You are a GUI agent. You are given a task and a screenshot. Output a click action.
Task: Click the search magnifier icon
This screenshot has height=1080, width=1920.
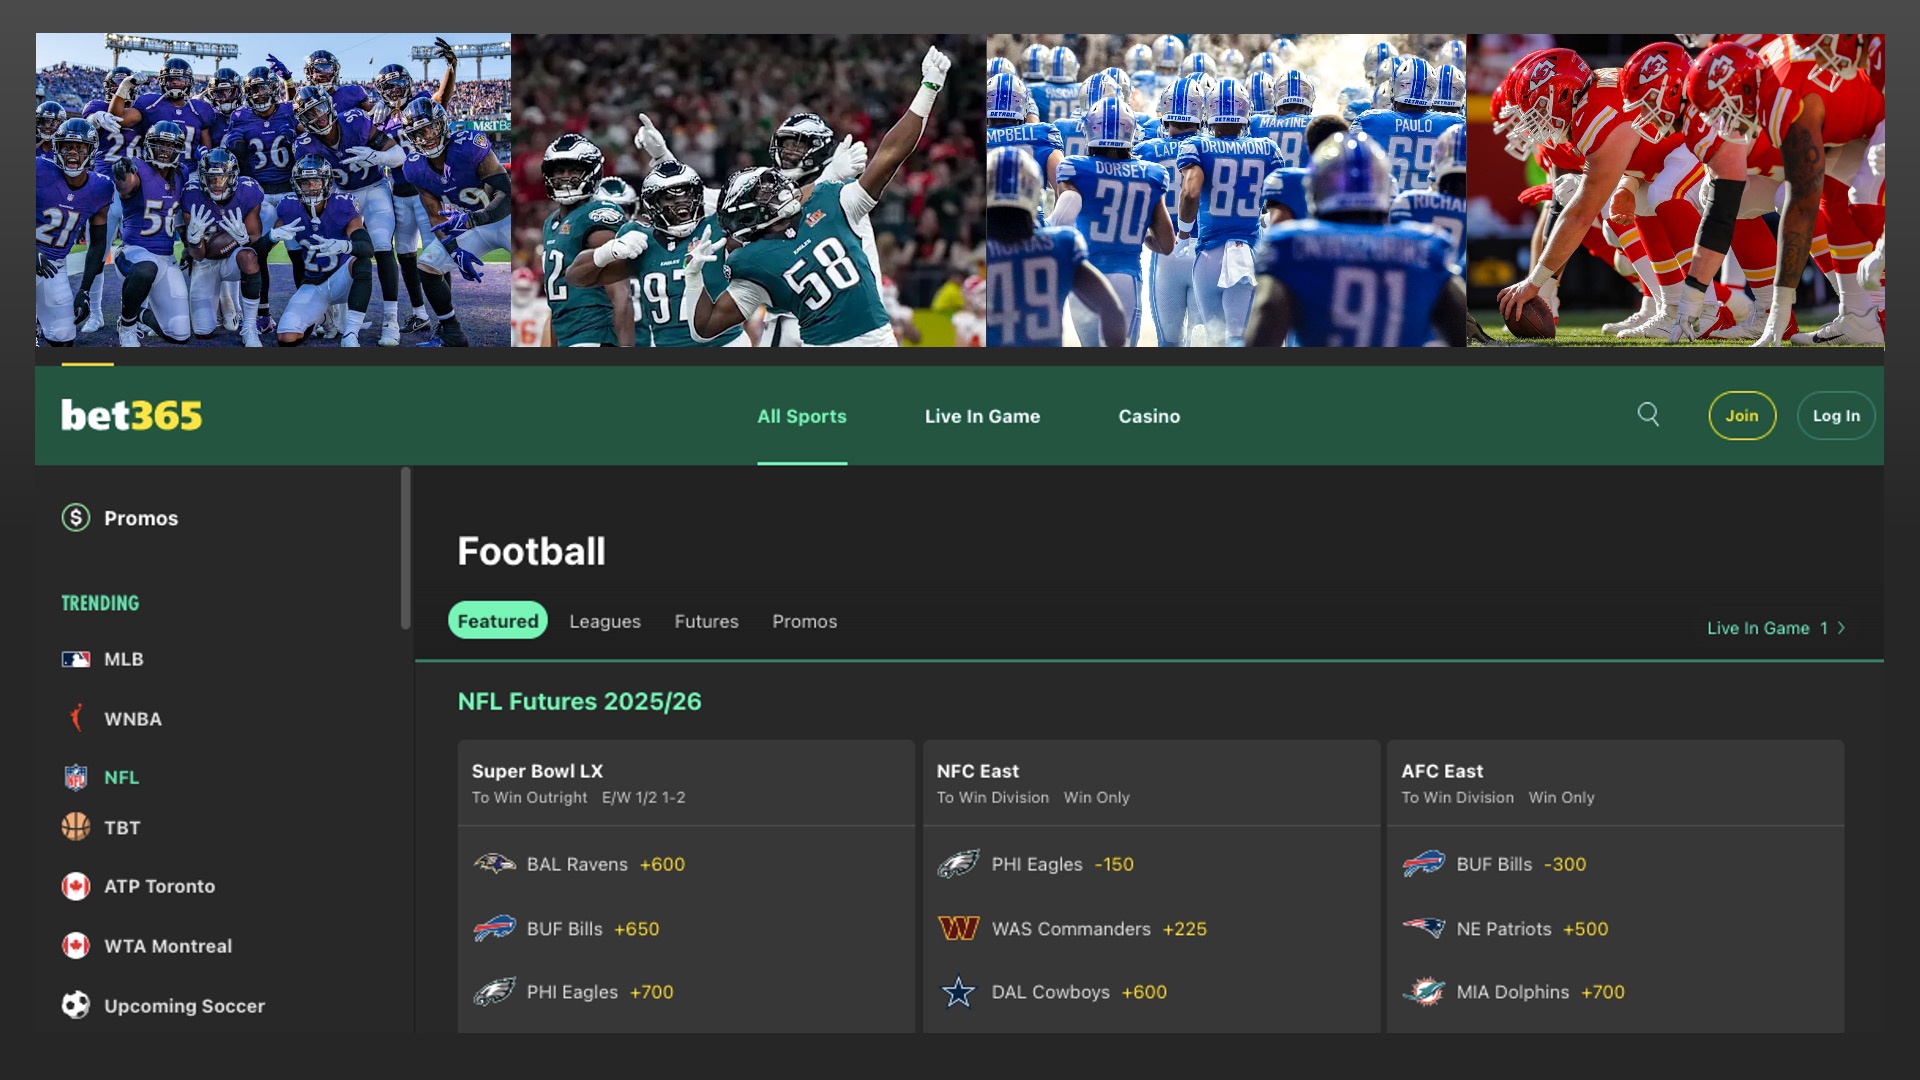(1648, 415)
